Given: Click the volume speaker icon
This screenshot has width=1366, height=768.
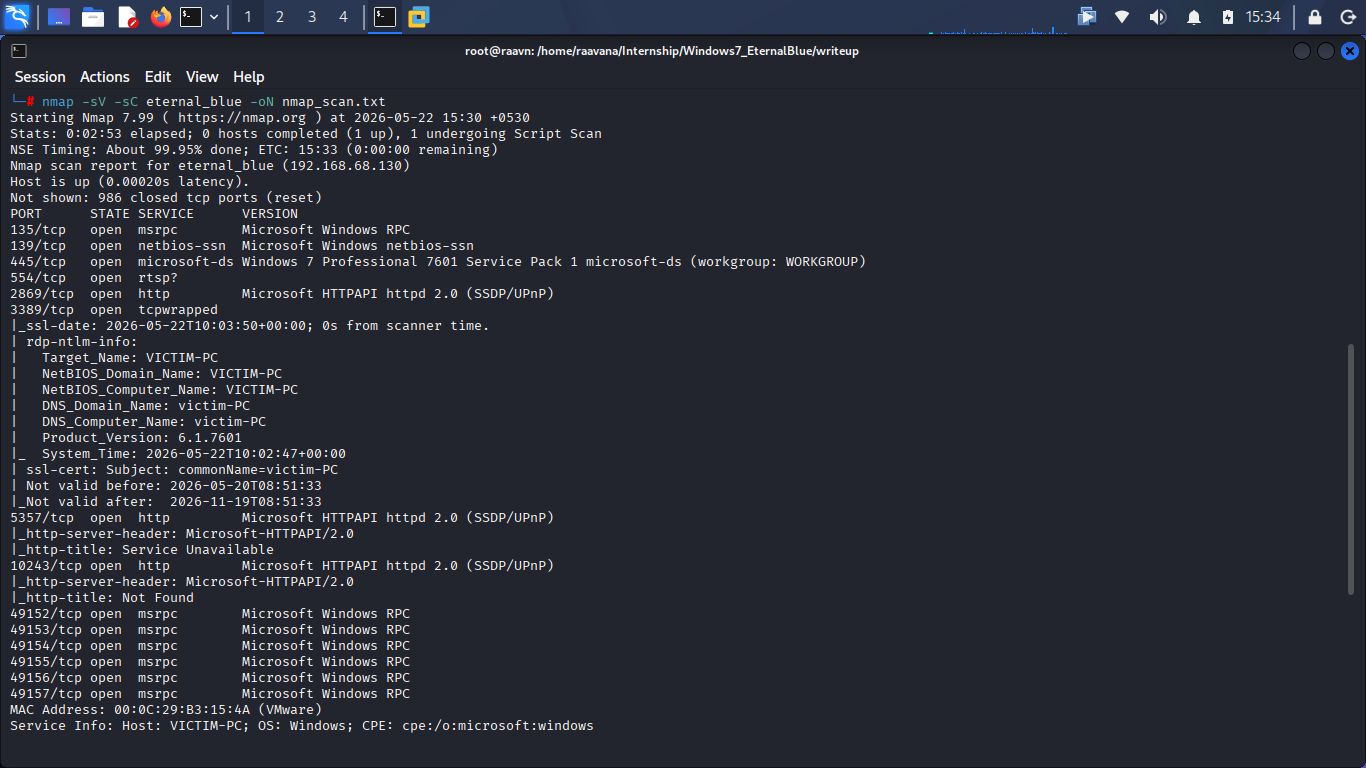Looking at the screenshot, I should 1158,17.
